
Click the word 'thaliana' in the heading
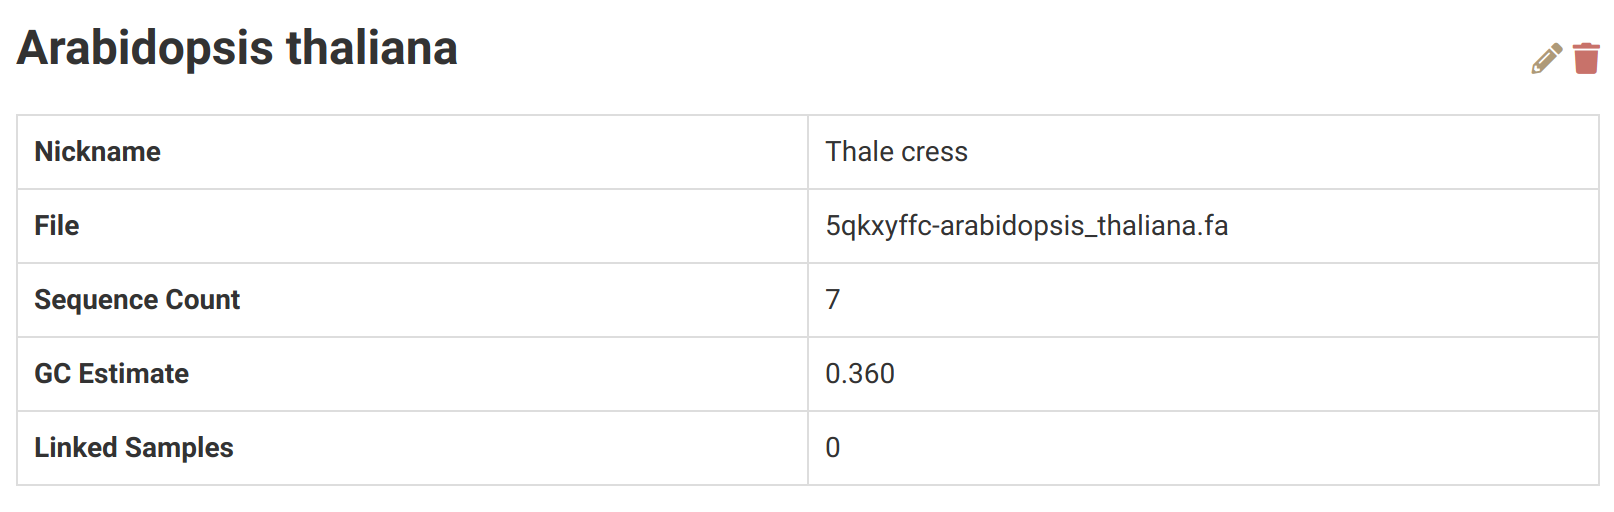[x=372, y=48]
